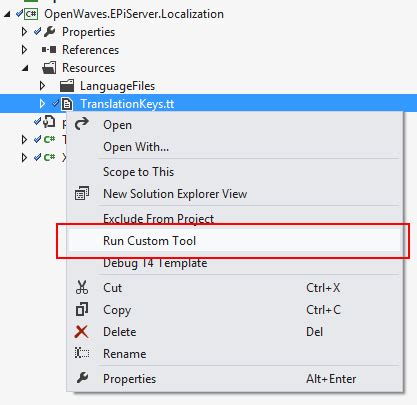Viewport: 417px width, 405px height.
Task: Expand the Properties tree node arrow
Action: (24, 32)
